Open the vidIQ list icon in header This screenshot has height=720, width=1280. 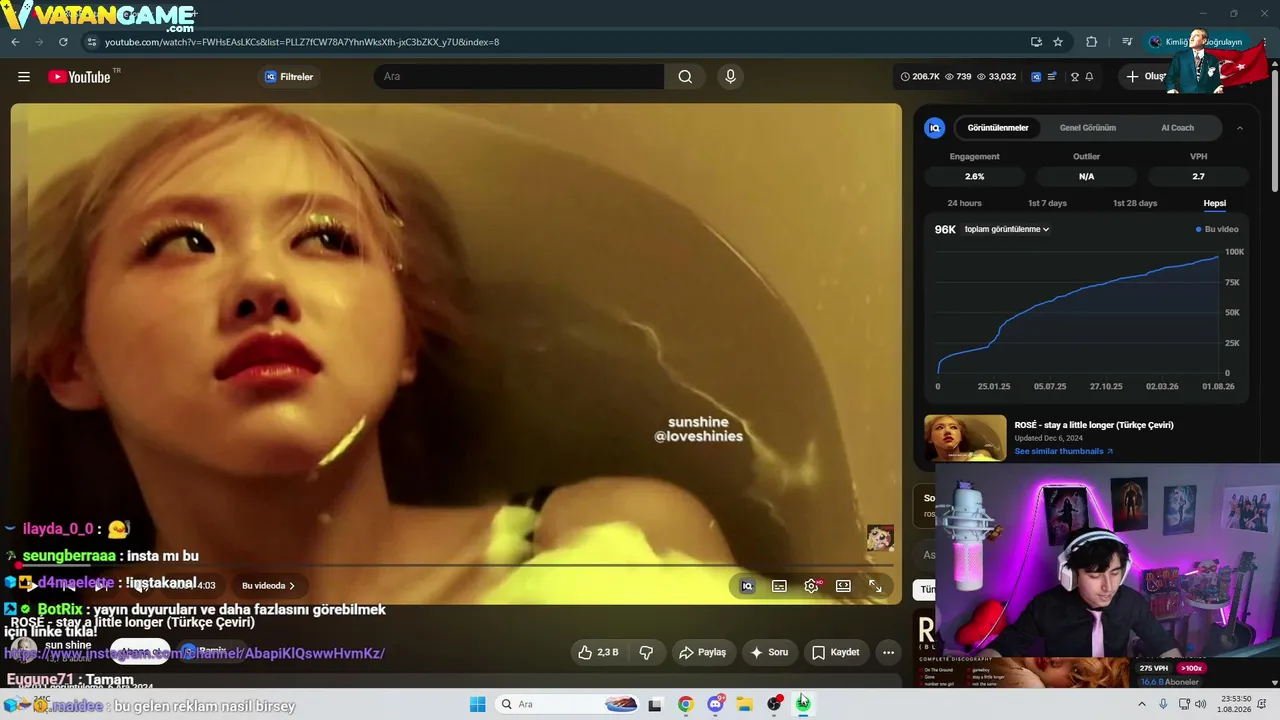[1052, 77]
